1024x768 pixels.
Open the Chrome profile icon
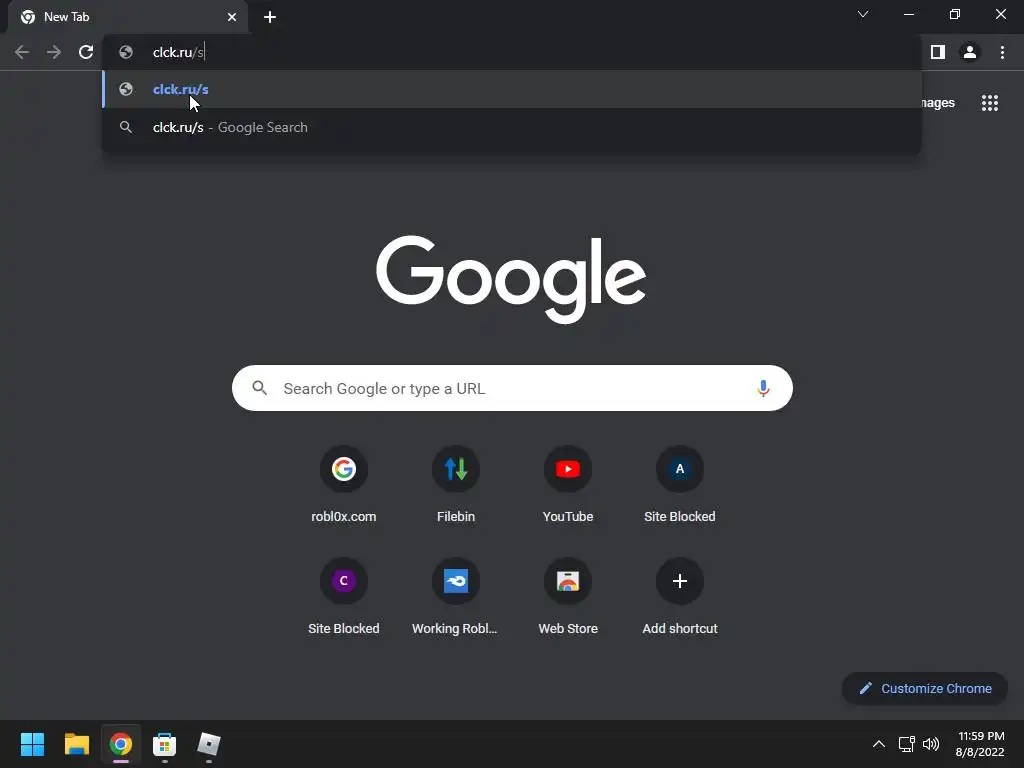click(970, 52)
